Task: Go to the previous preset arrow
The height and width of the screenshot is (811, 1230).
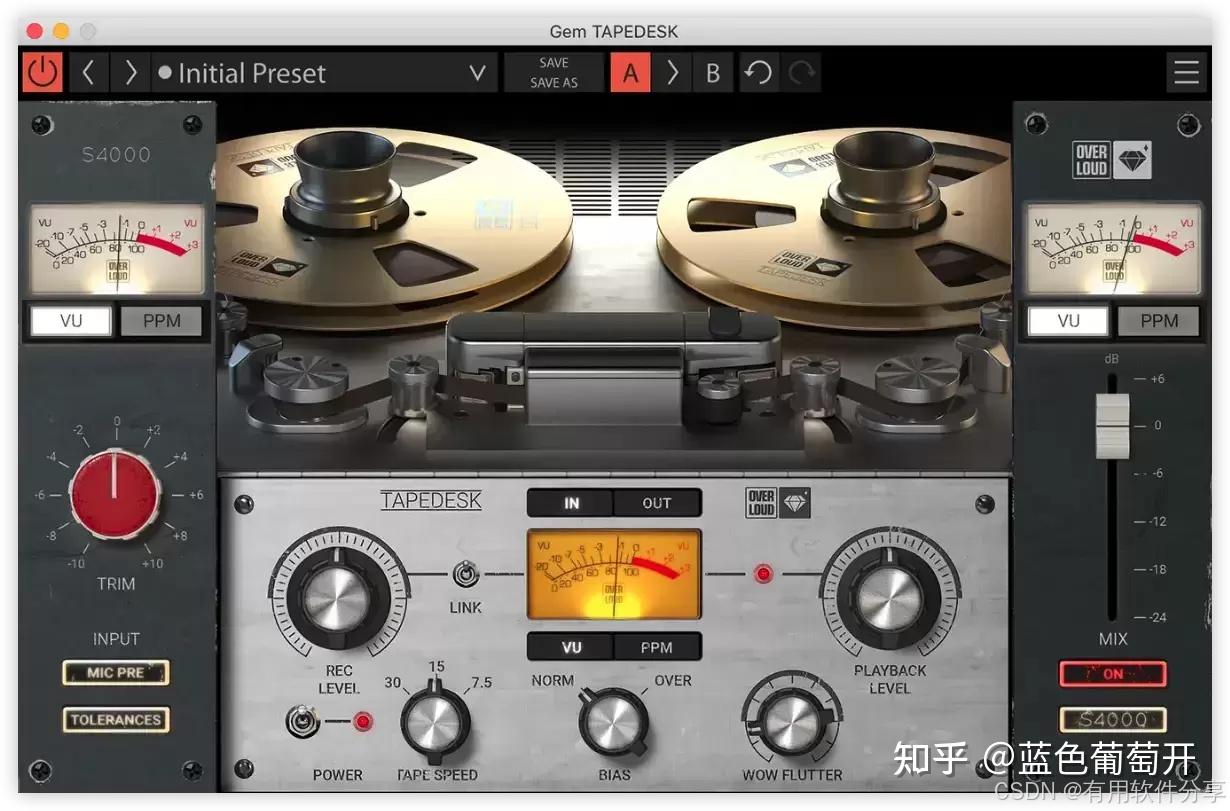Action: [88, 73]
